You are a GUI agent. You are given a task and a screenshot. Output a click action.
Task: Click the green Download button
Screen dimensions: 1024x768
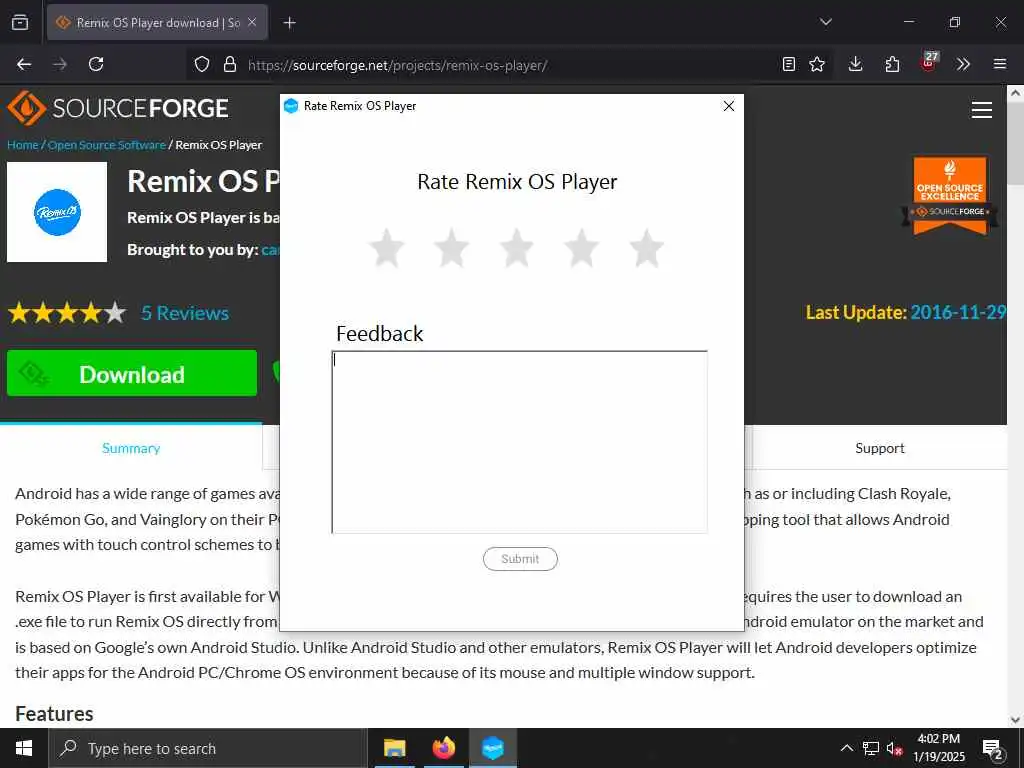coord(132,374)
